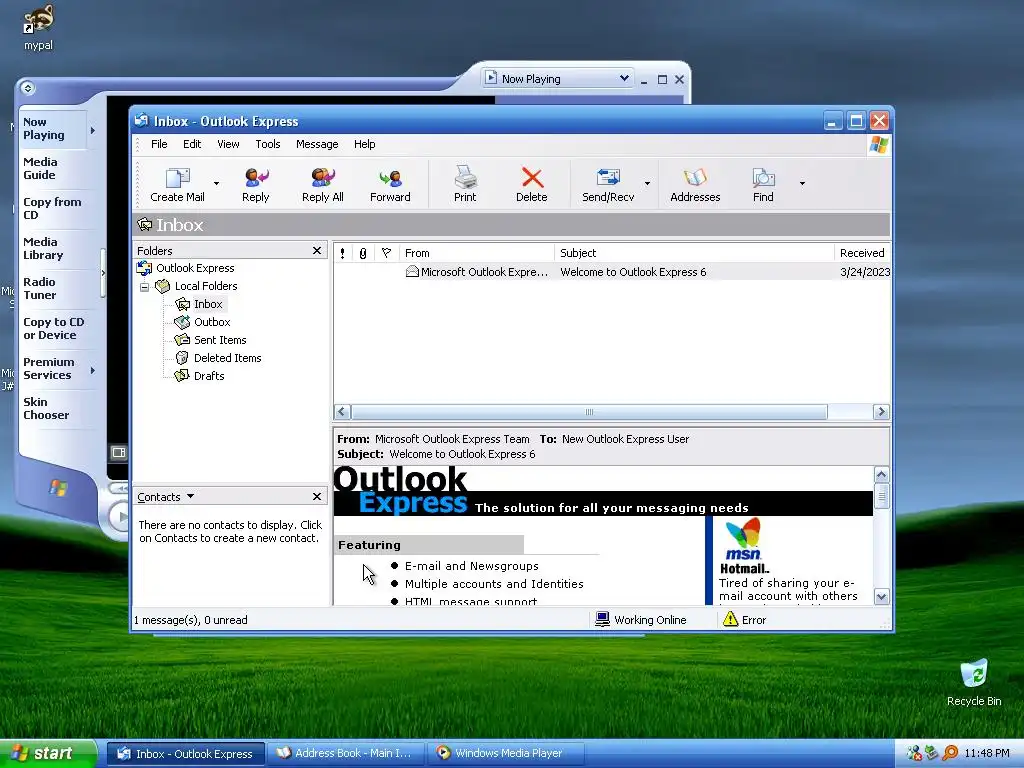Viewport: 1024px width, 768px height.
Task: Open Media Guide in Media Player
Action: click(x=40, y=168)
